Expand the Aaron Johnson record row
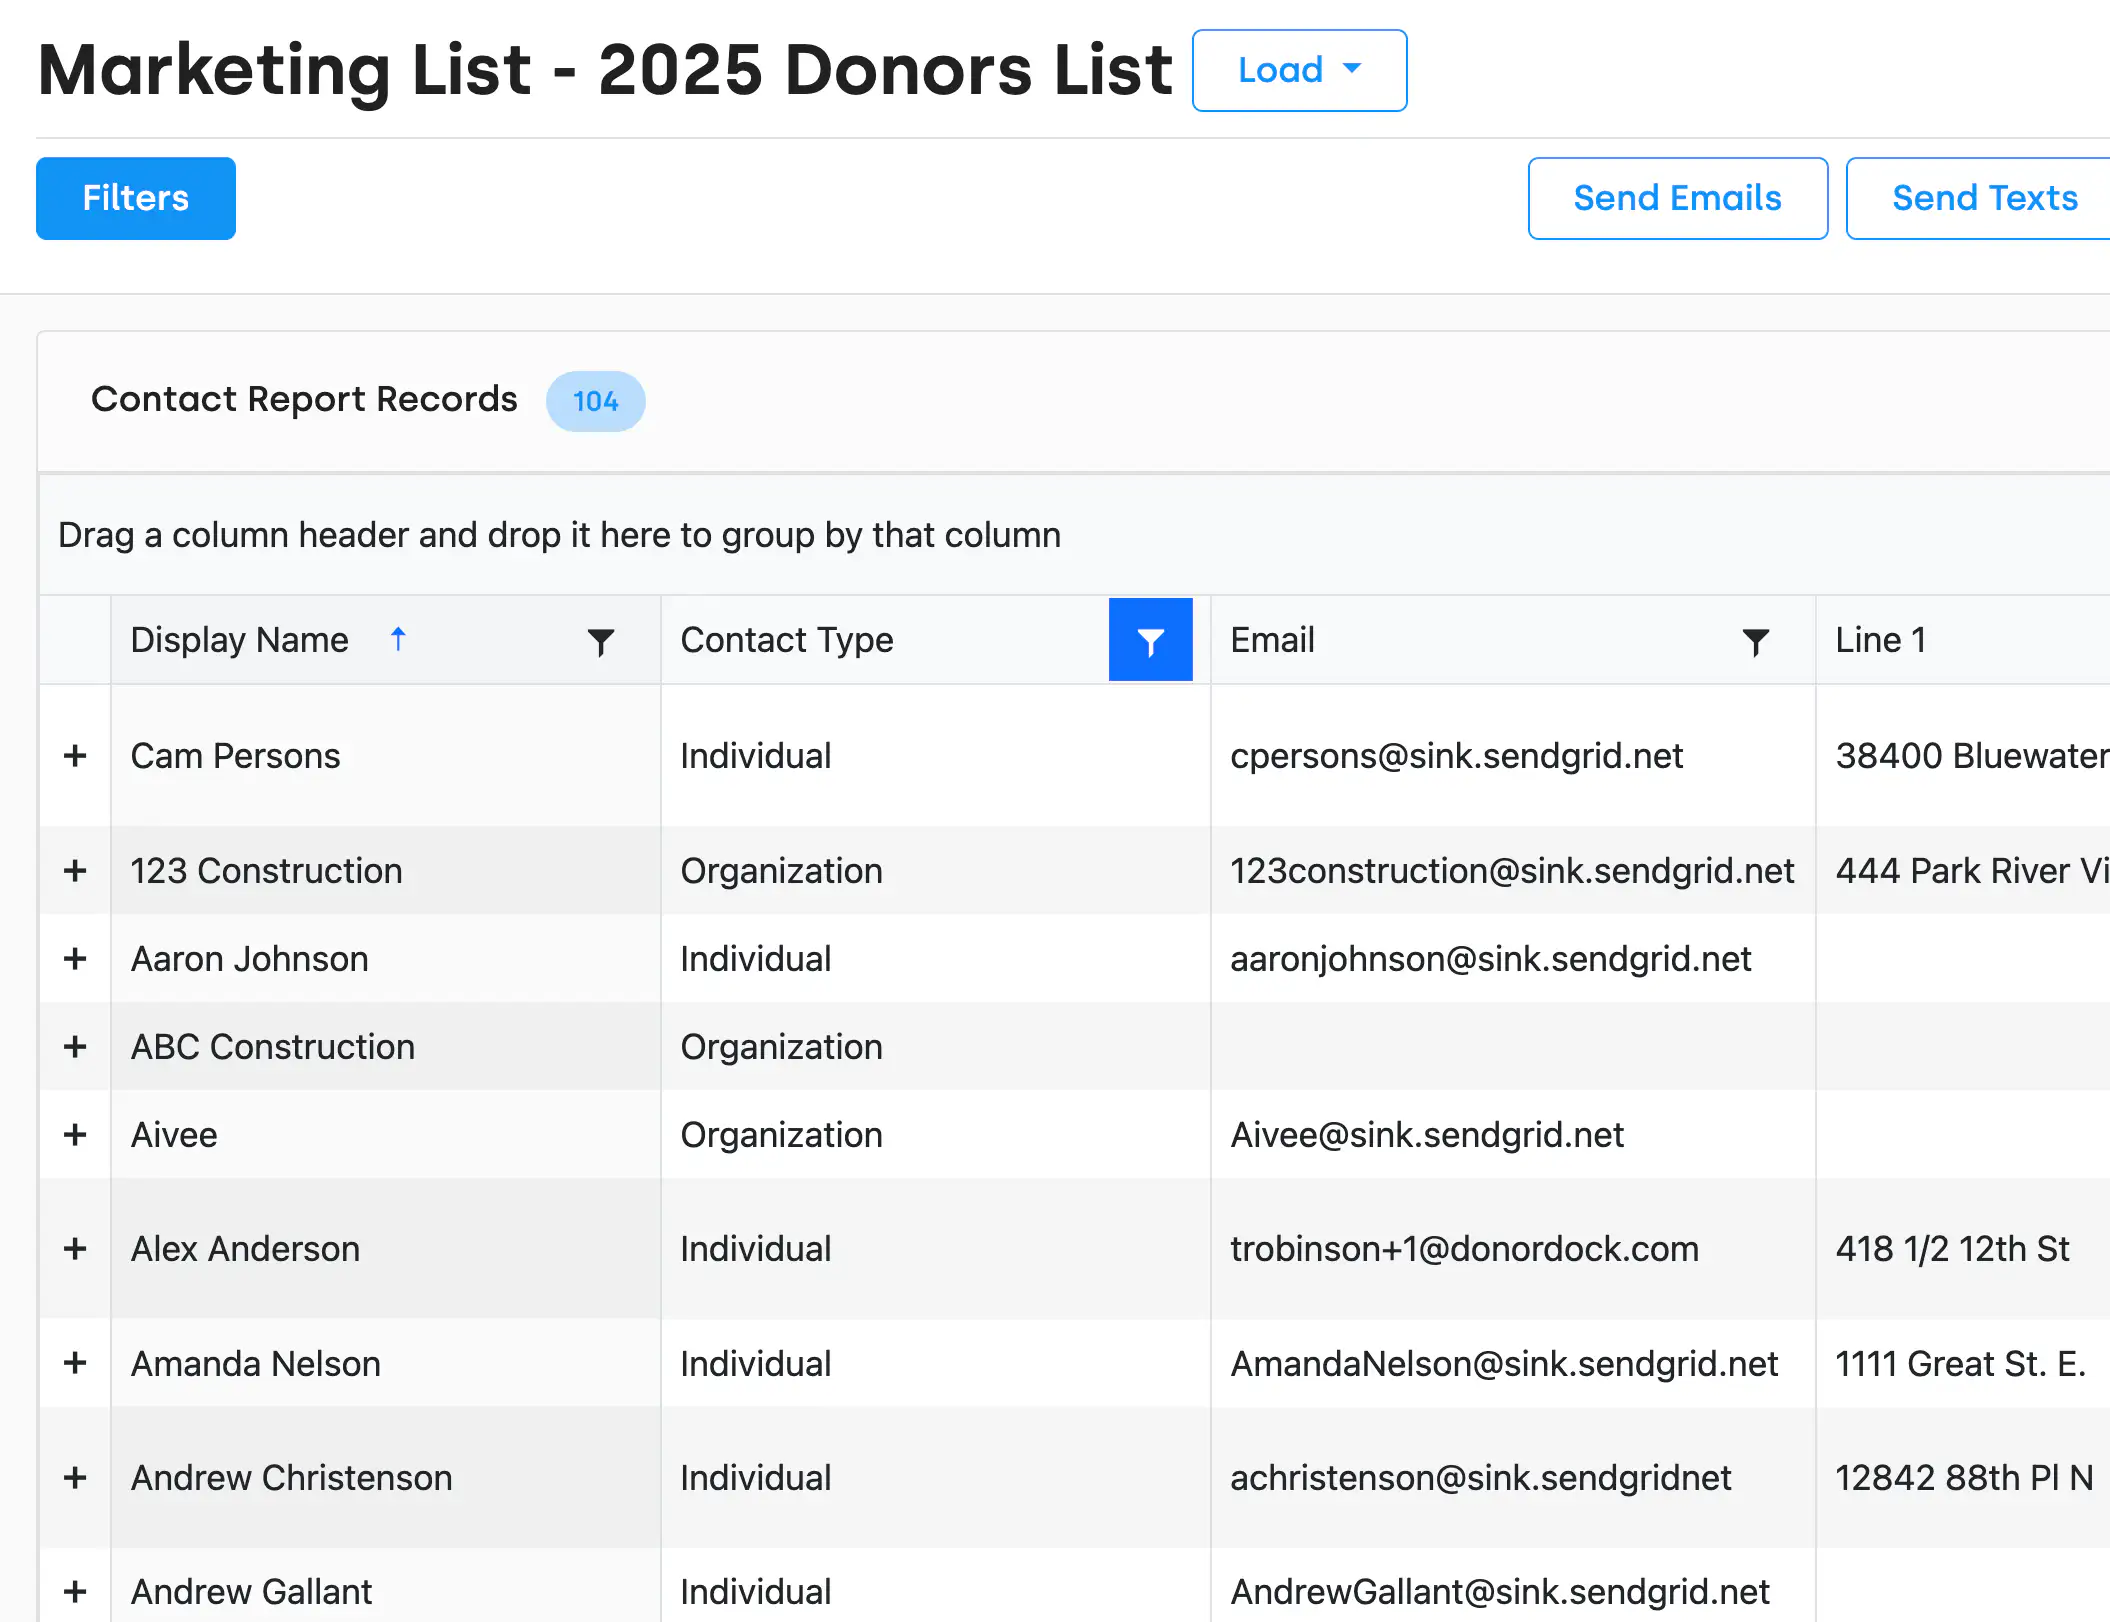The height and width of the screenshot is (1622, 2110). 75,959
